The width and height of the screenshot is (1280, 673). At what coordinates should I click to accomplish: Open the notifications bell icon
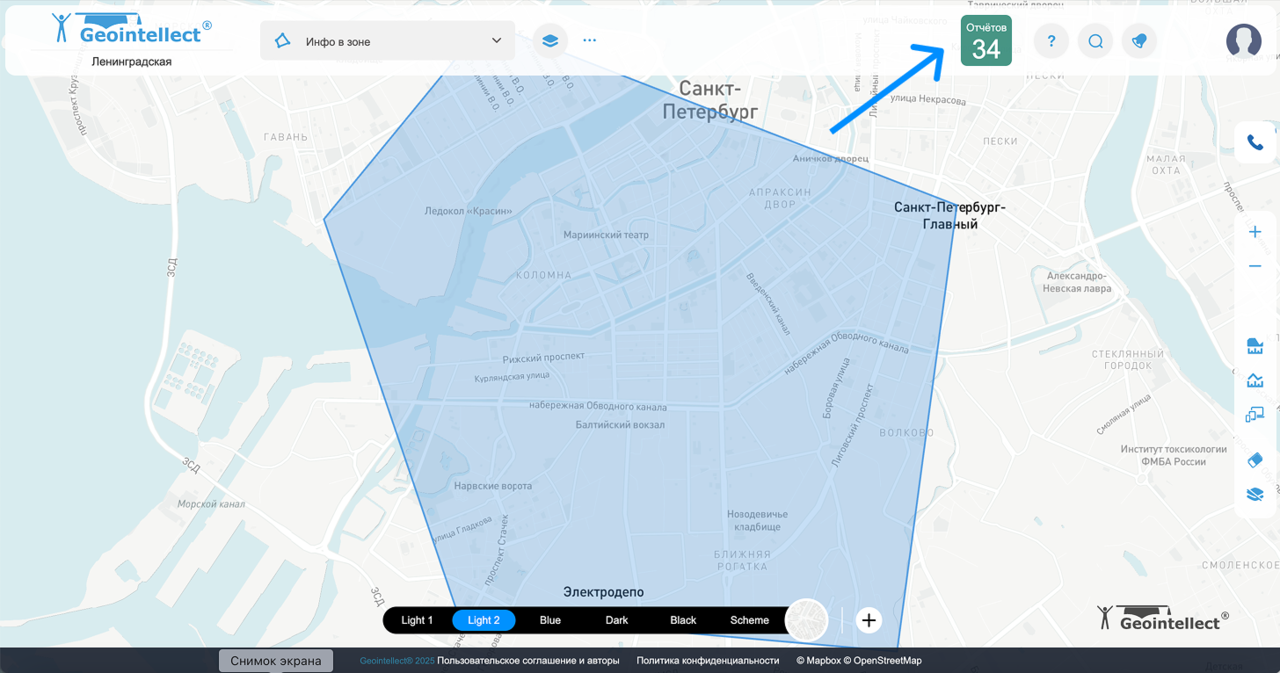click(1139, 41)
